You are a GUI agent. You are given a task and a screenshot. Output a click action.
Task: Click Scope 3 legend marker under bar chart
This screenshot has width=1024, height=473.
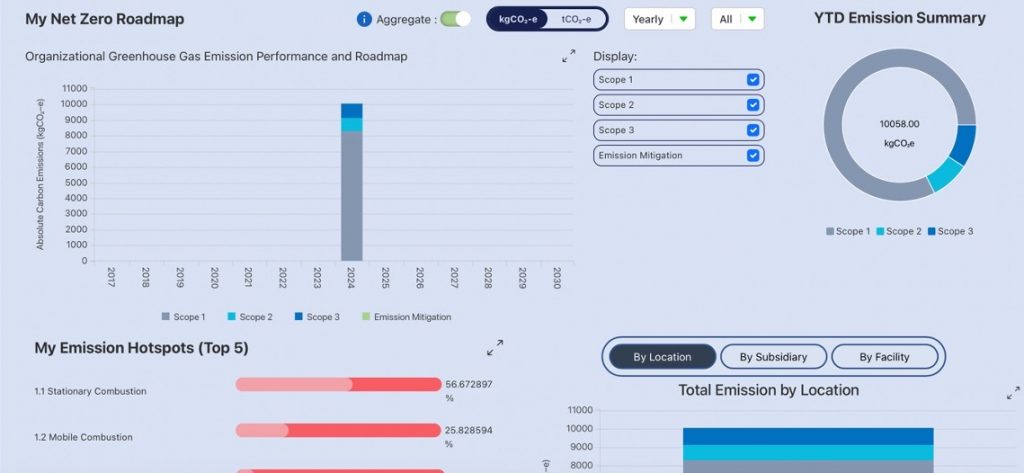click(299, 317)
